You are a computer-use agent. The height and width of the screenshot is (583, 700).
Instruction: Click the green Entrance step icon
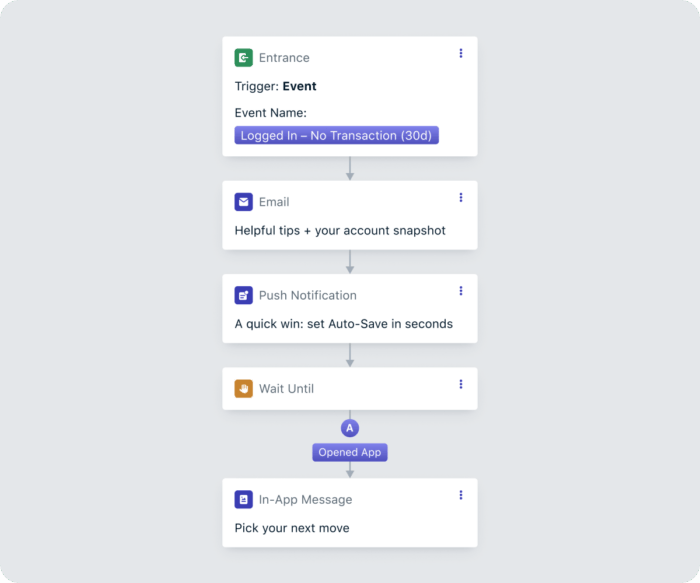click(244, 58)
